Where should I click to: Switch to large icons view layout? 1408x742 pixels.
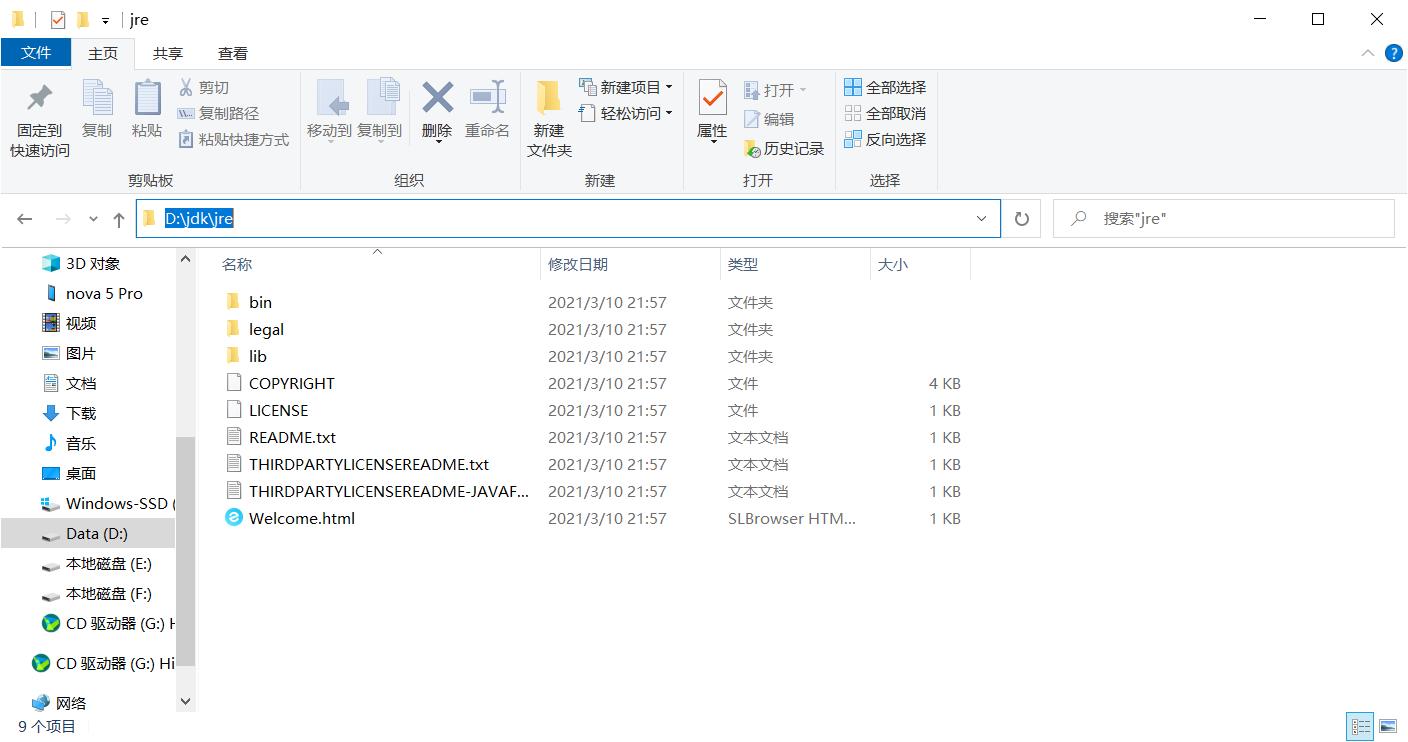1388,726
